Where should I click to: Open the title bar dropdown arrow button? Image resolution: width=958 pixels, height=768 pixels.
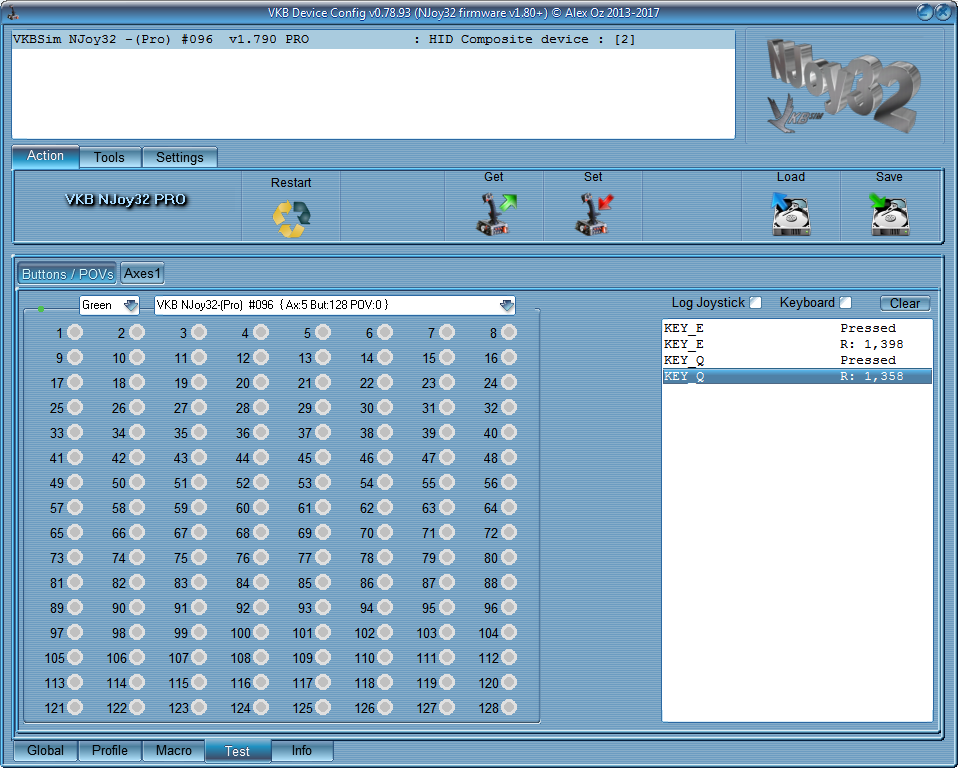pyautogui.click(x=925, y=13)
